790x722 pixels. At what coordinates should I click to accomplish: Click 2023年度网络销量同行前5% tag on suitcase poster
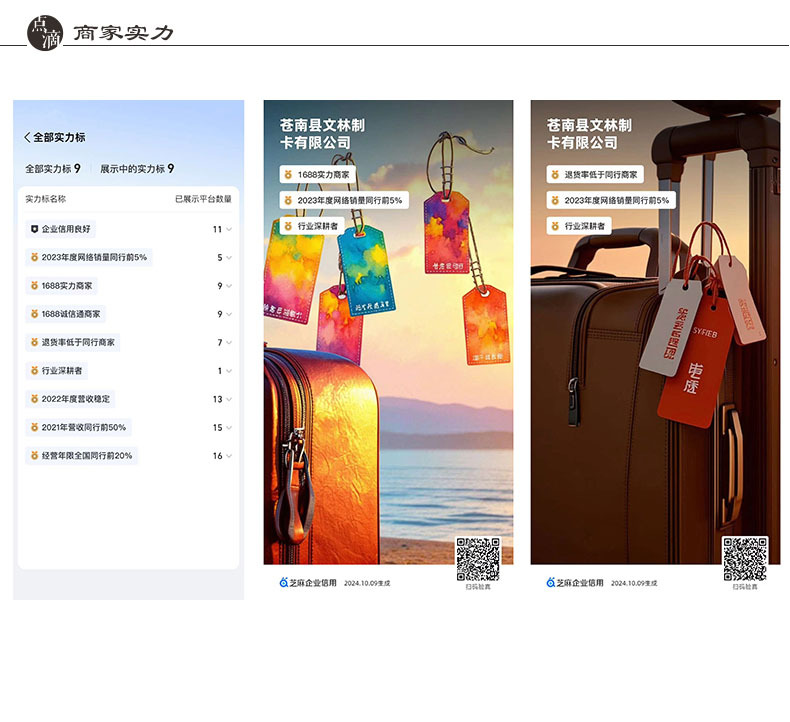[611, 200]
